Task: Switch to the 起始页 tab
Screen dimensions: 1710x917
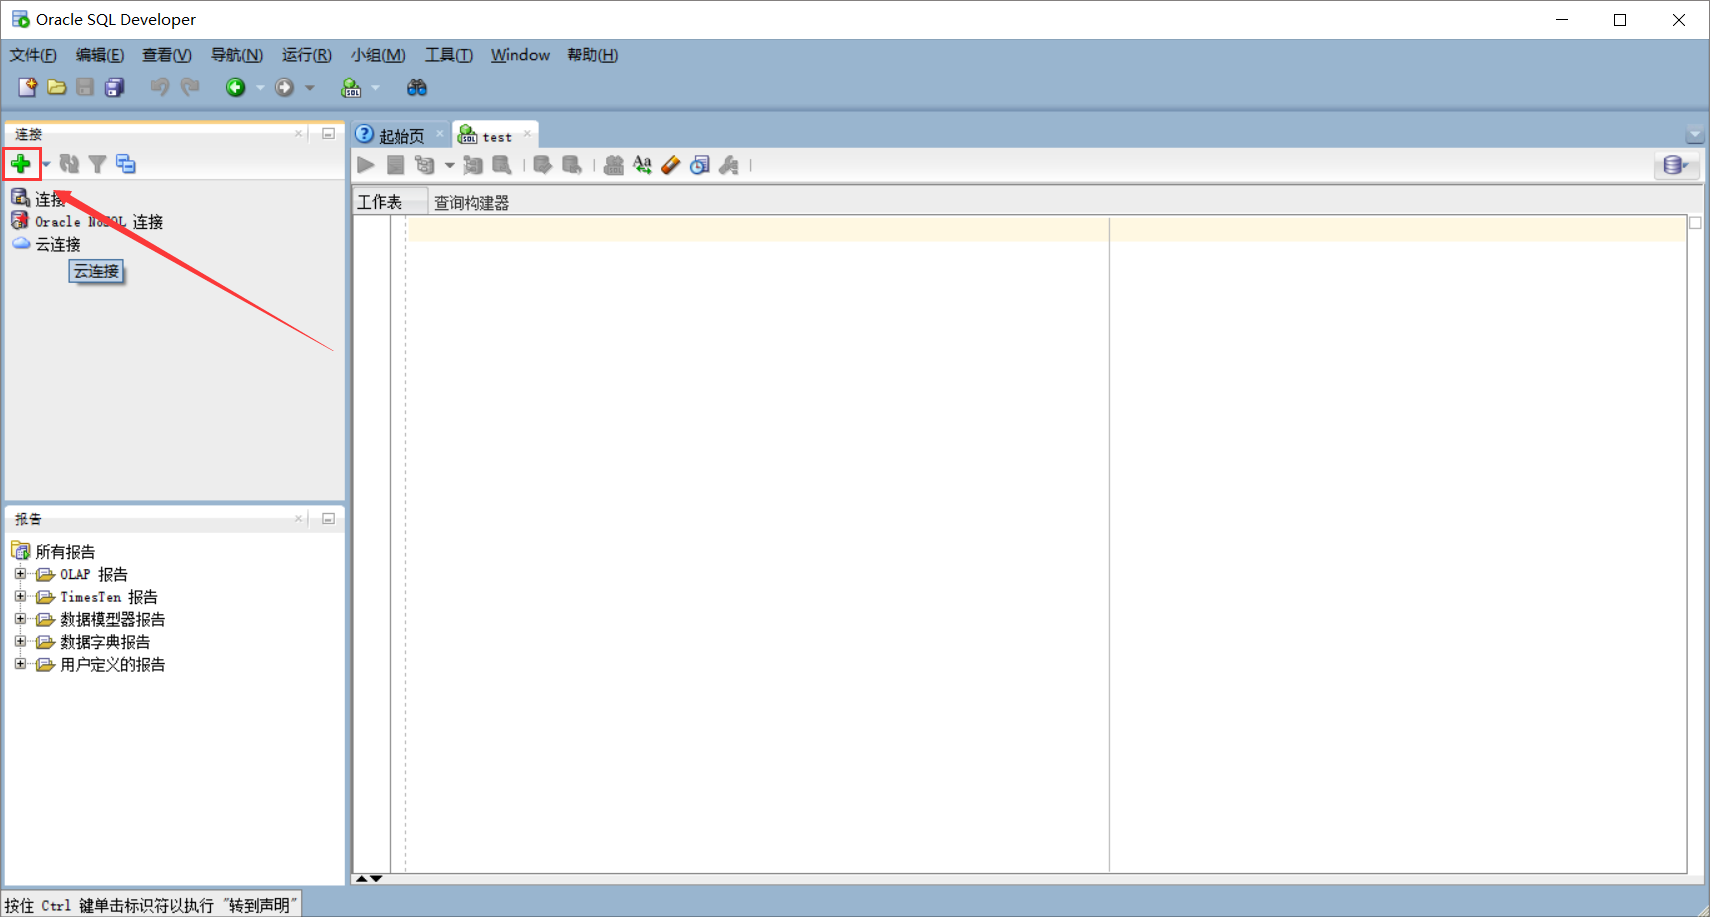Action: [x=401, y=136]
